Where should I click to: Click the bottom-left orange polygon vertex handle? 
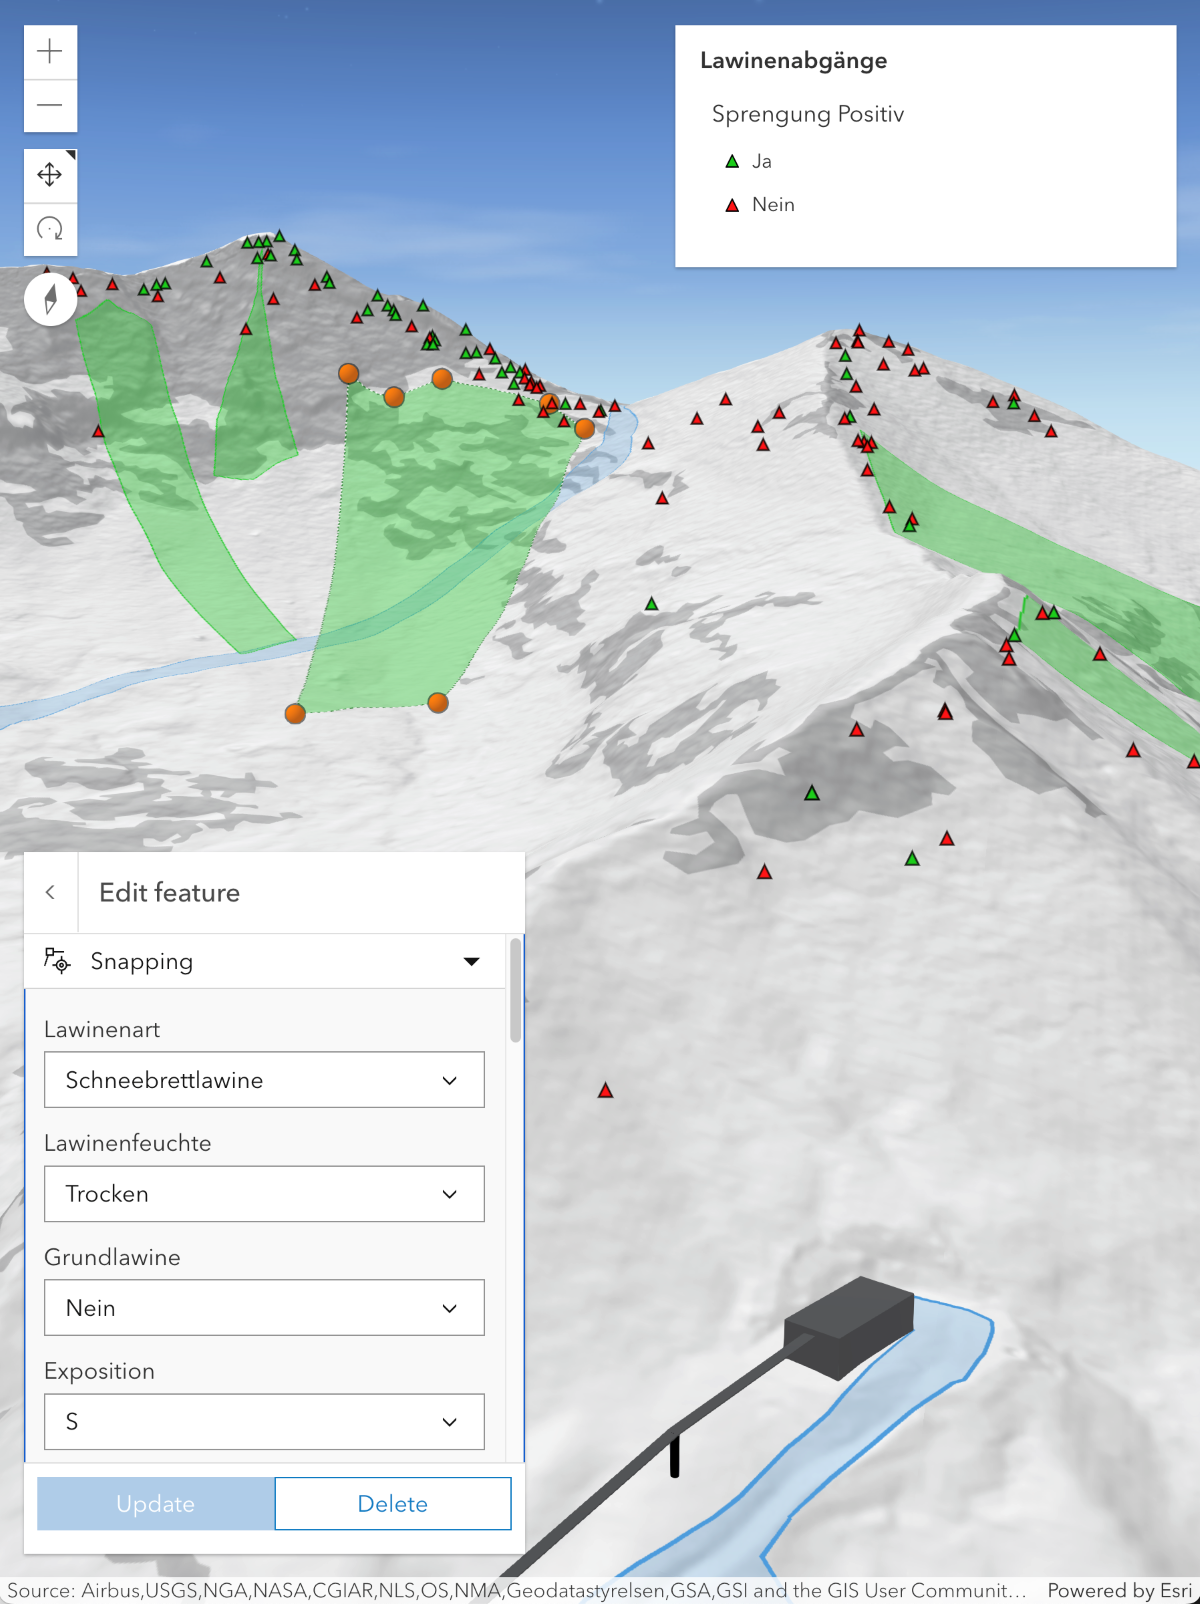coord(295,713)
